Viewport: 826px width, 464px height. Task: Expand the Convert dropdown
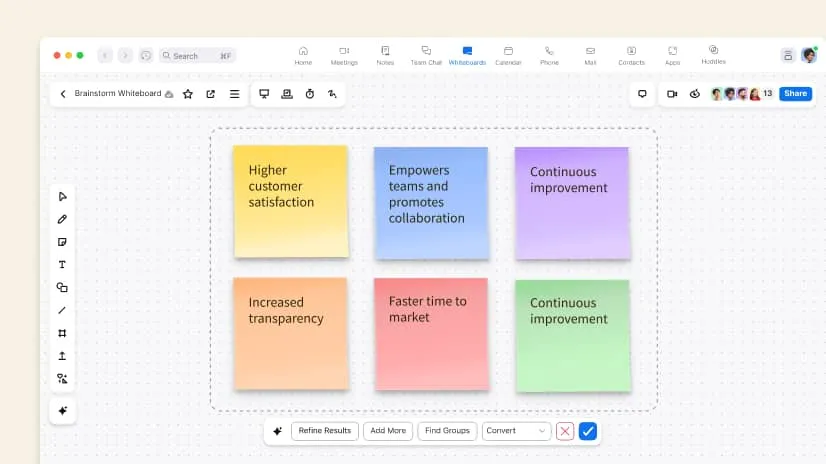click(516, 431)
